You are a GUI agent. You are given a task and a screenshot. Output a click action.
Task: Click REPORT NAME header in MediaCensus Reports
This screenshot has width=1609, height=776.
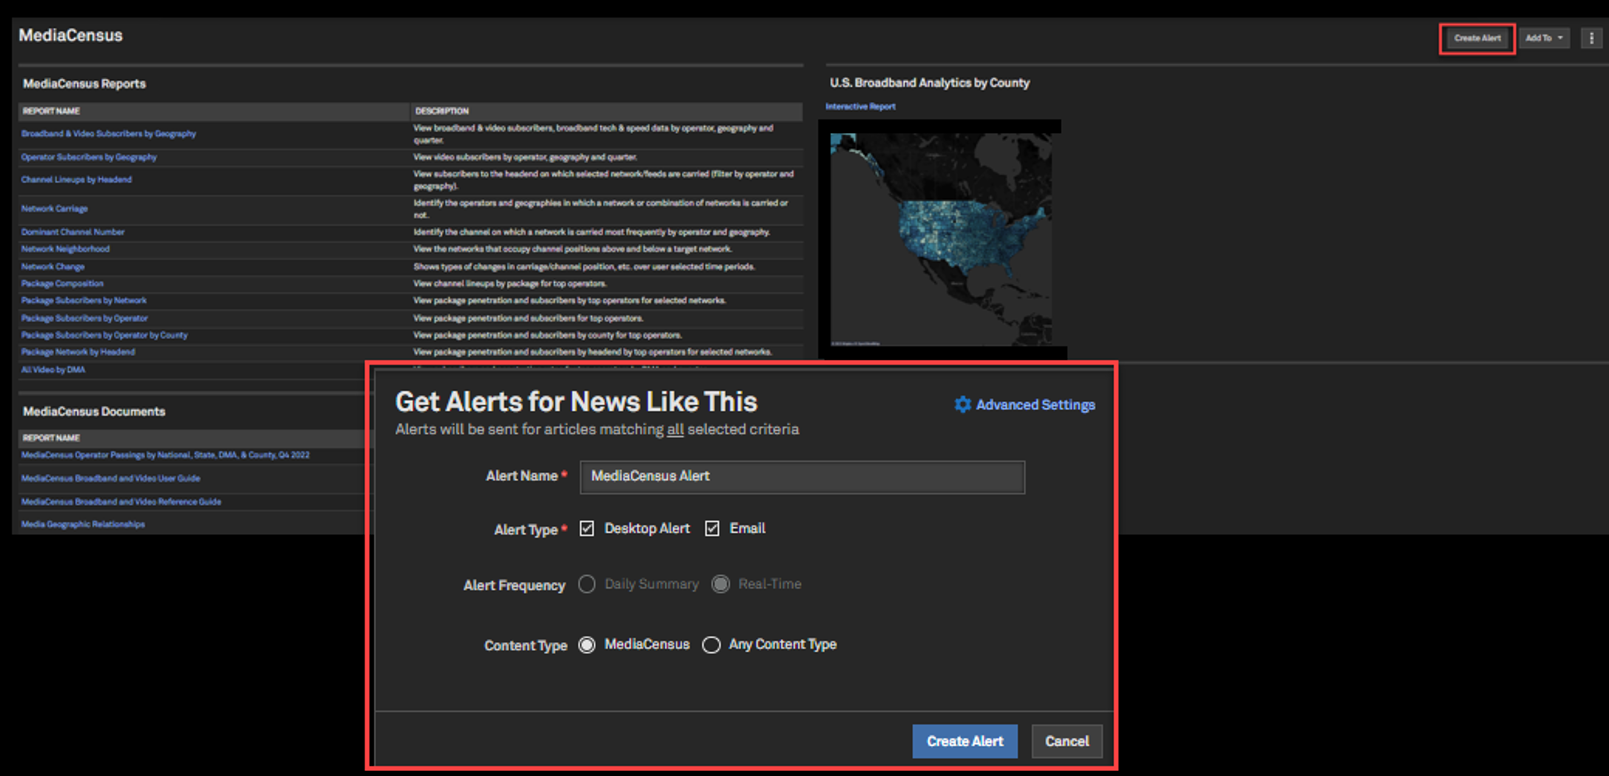pyautogui.click(x=51, y=111)
